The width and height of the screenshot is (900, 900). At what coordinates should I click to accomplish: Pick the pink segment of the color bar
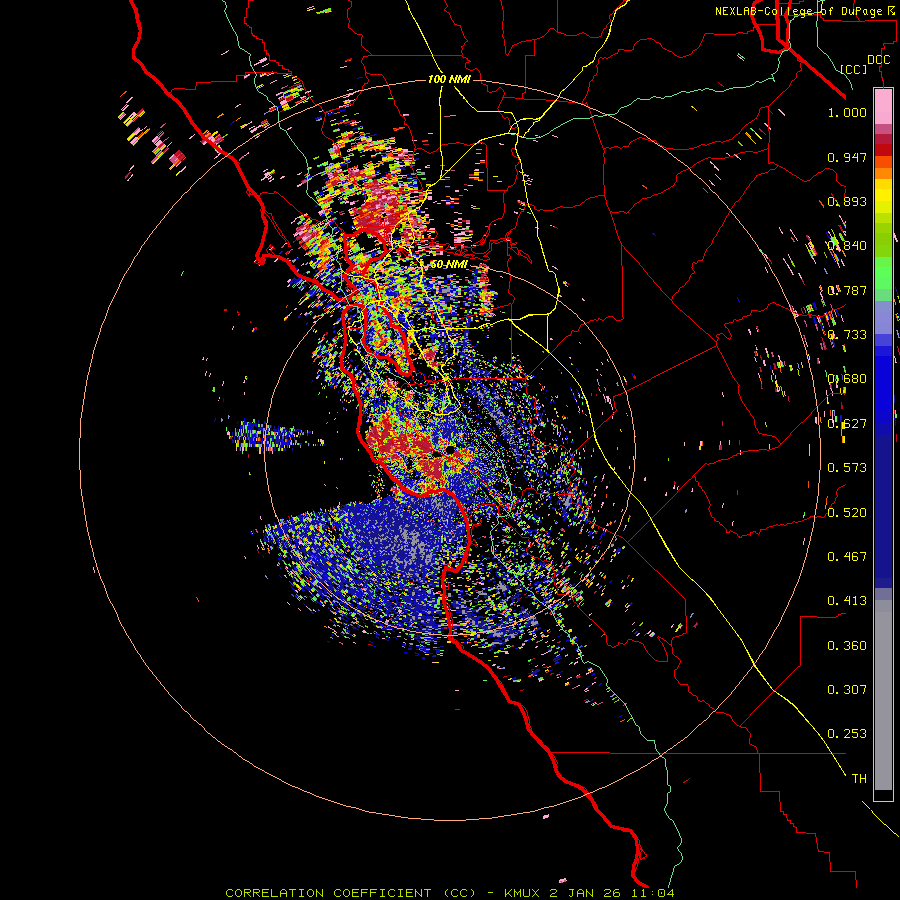click(883, 107)
